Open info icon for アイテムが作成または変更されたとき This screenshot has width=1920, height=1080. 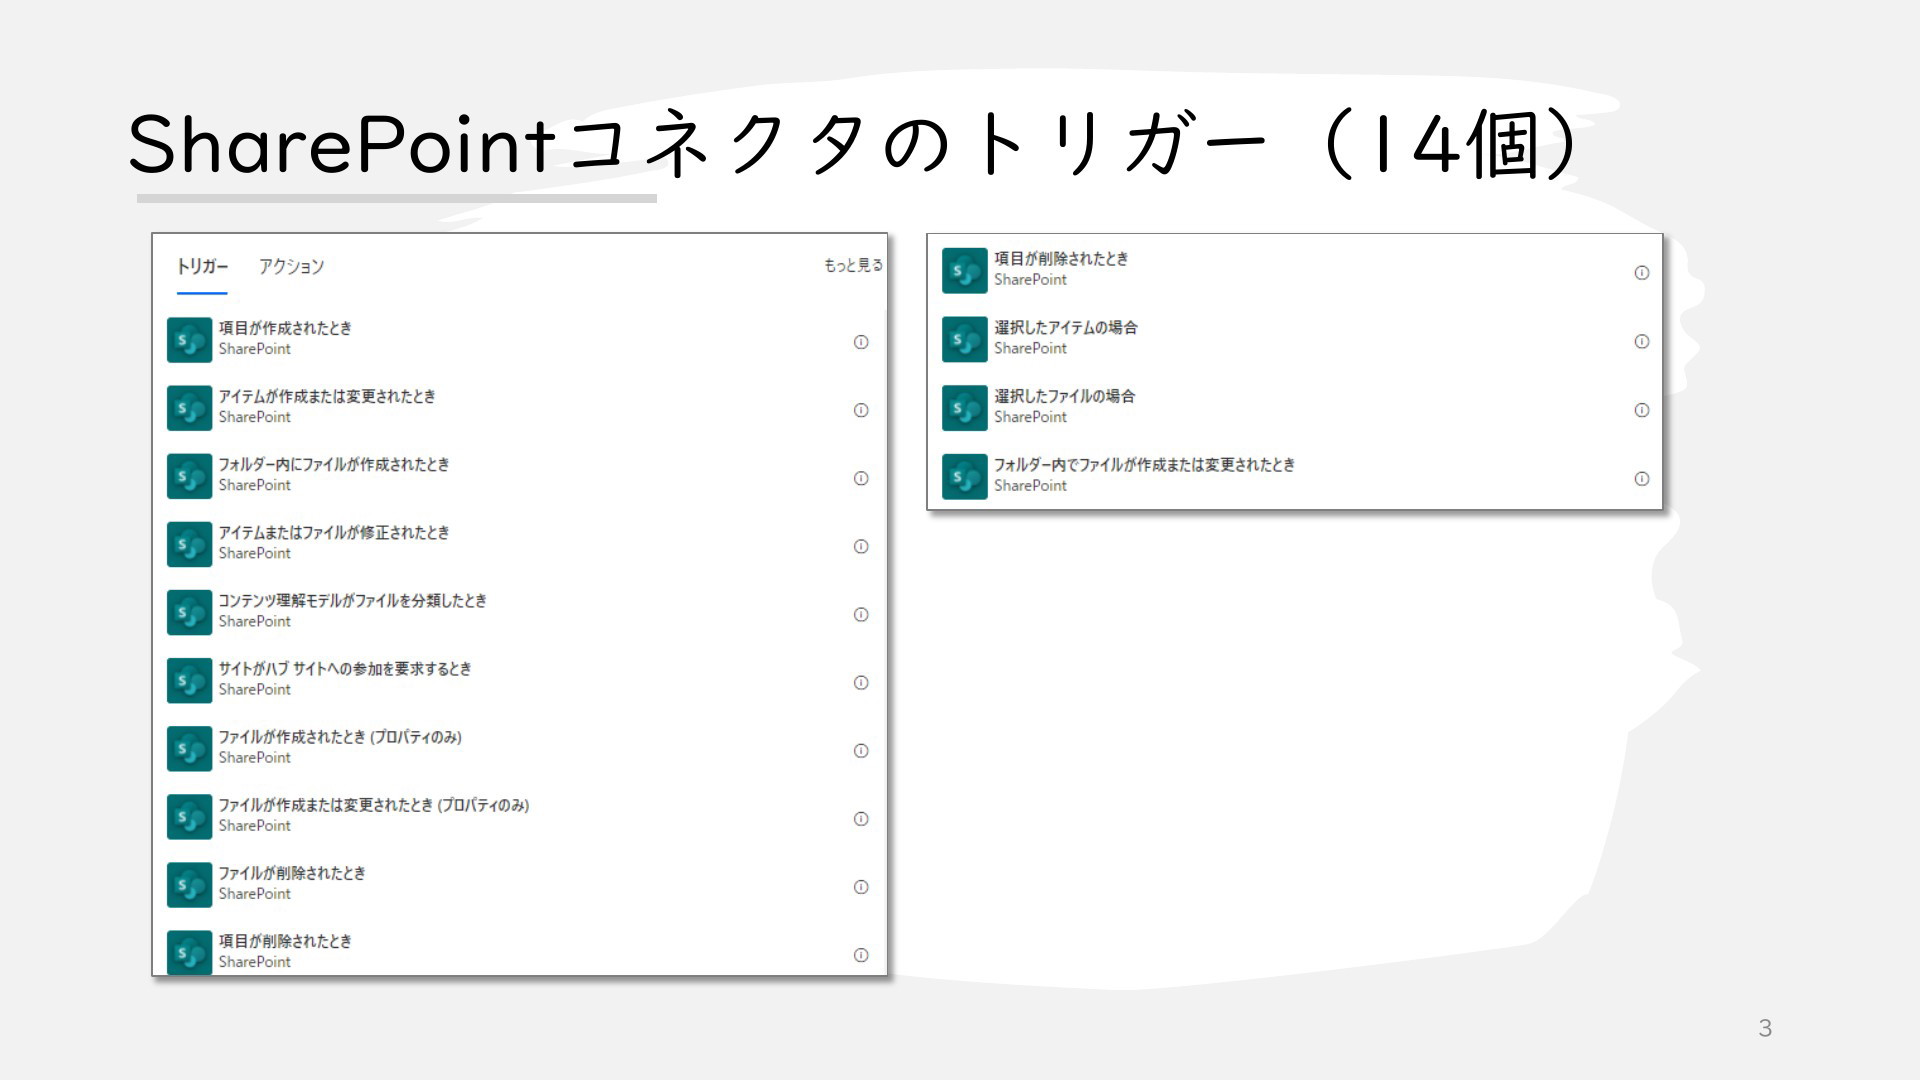(x=860, y=410)
